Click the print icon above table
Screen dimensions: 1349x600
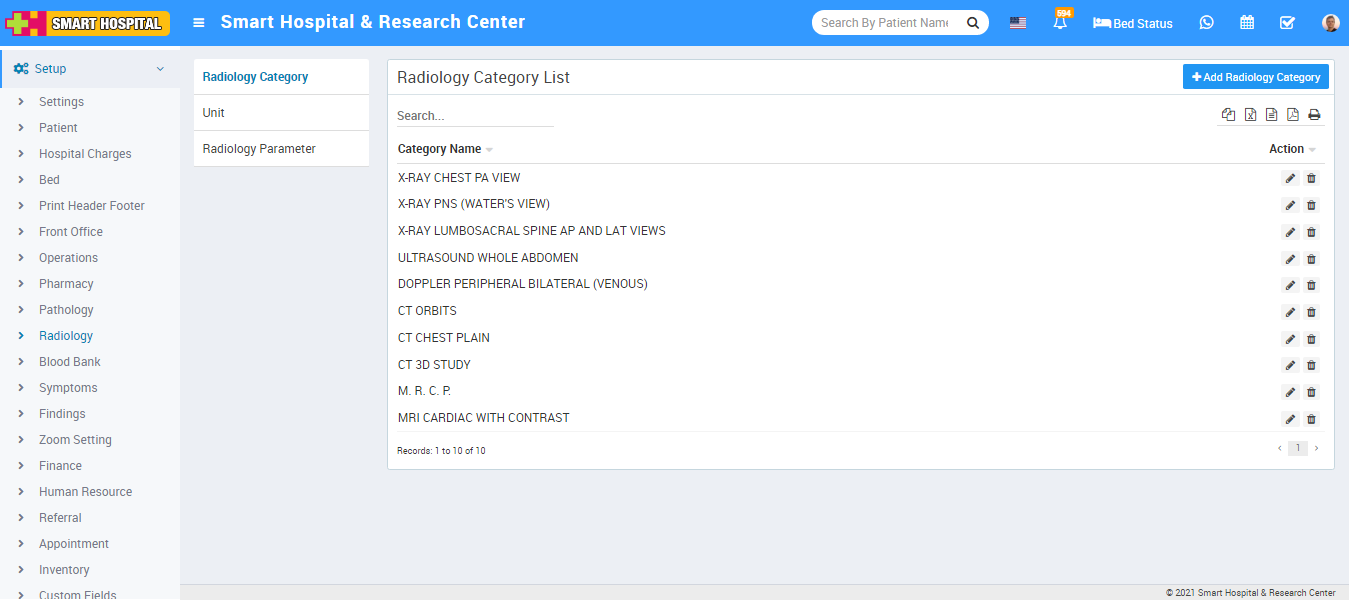[x=1314, y=115]
